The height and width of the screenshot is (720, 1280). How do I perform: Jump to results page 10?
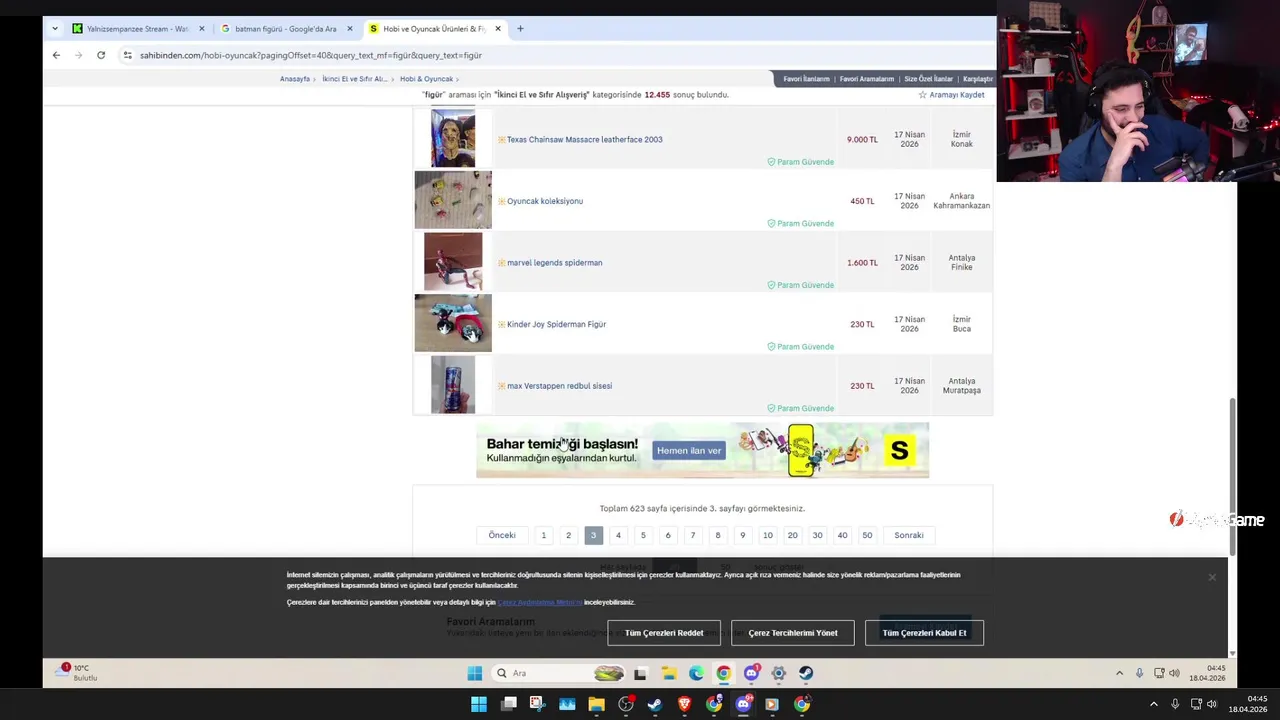tap(768, 535)
